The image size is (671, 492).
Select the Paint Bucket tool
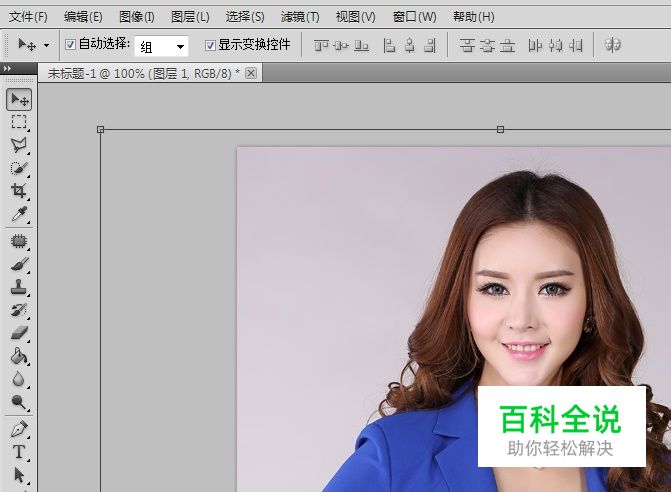coord(19,356)
